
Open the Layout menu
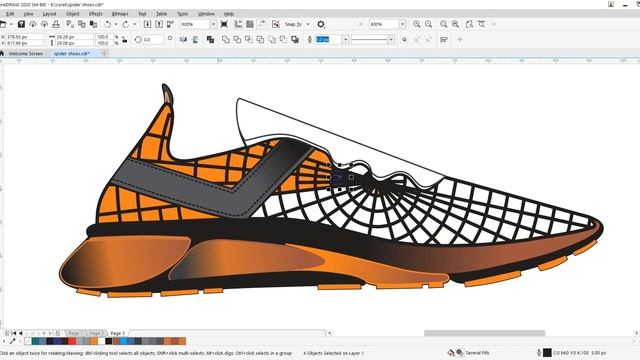point(49,14)
